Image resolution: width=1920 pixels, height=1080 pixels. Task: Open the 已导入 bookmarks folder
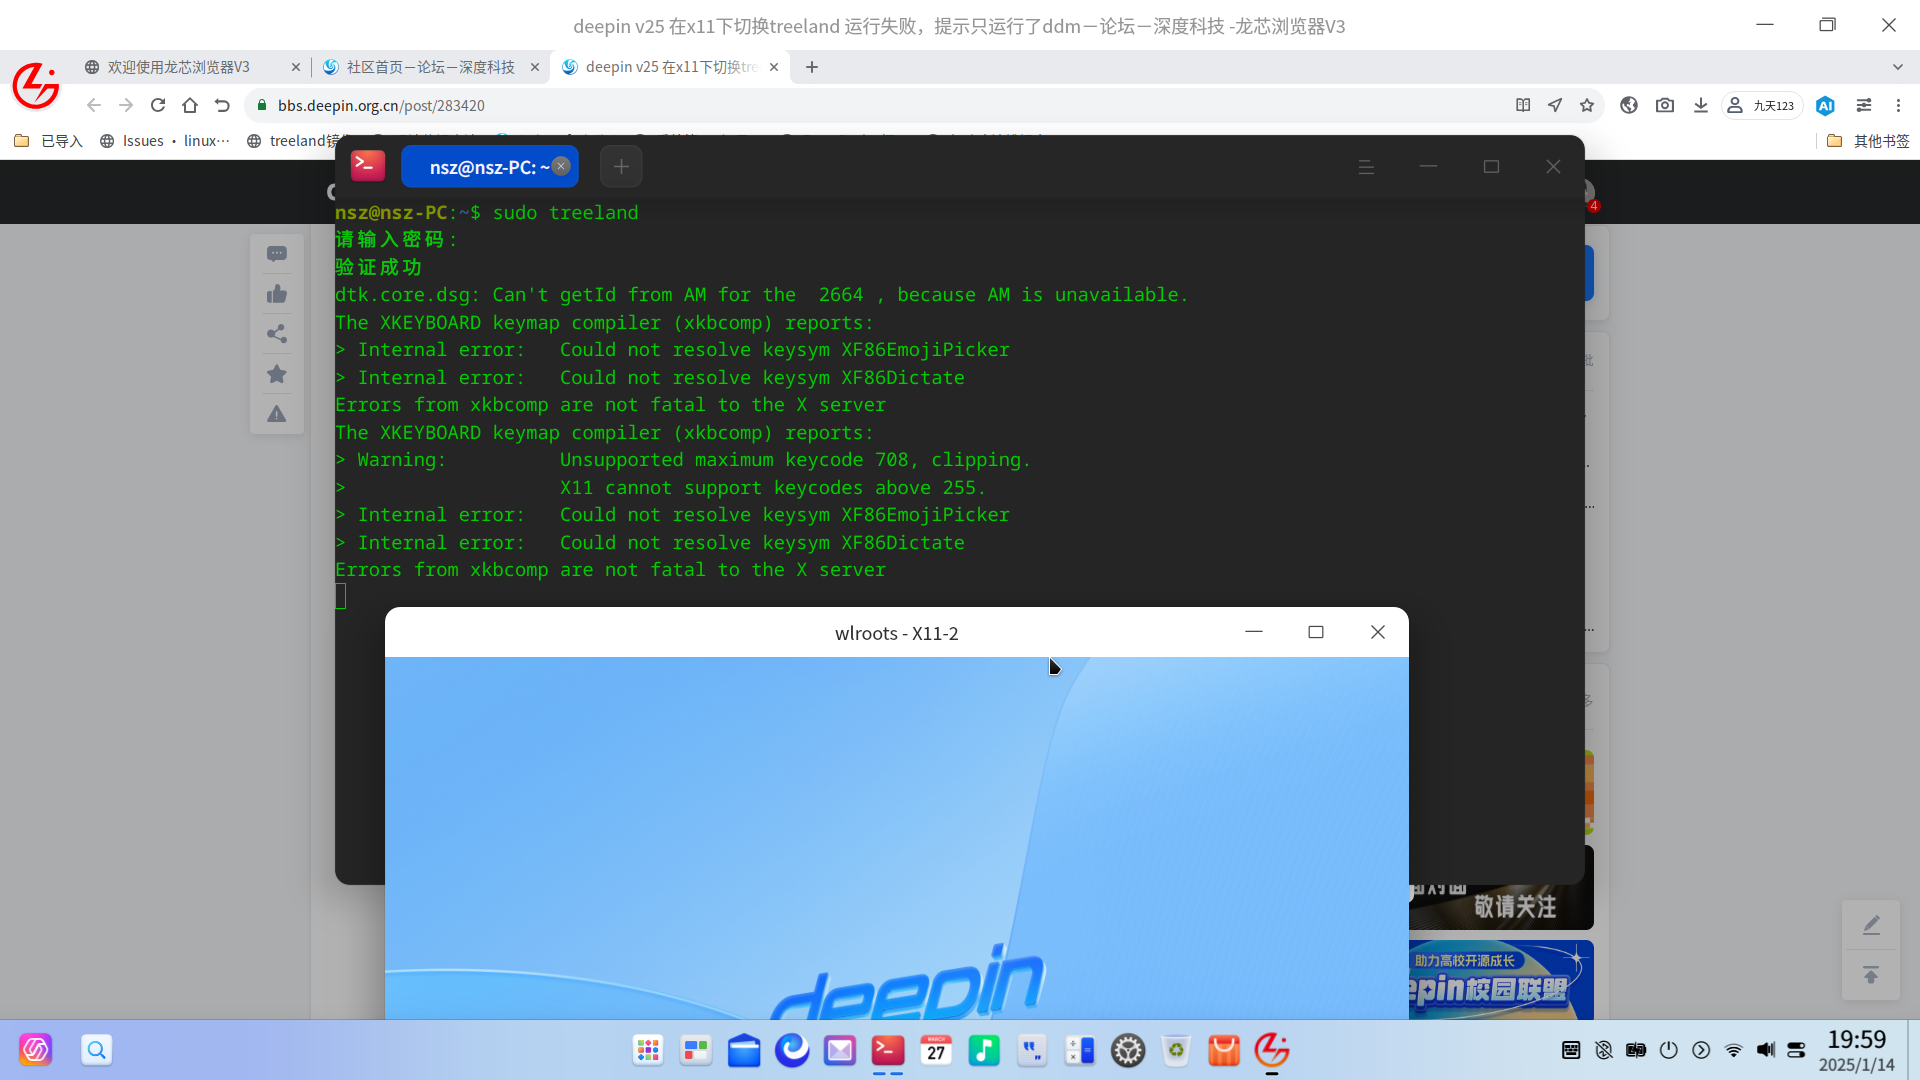pyautogui.click(x=49, y=141)
